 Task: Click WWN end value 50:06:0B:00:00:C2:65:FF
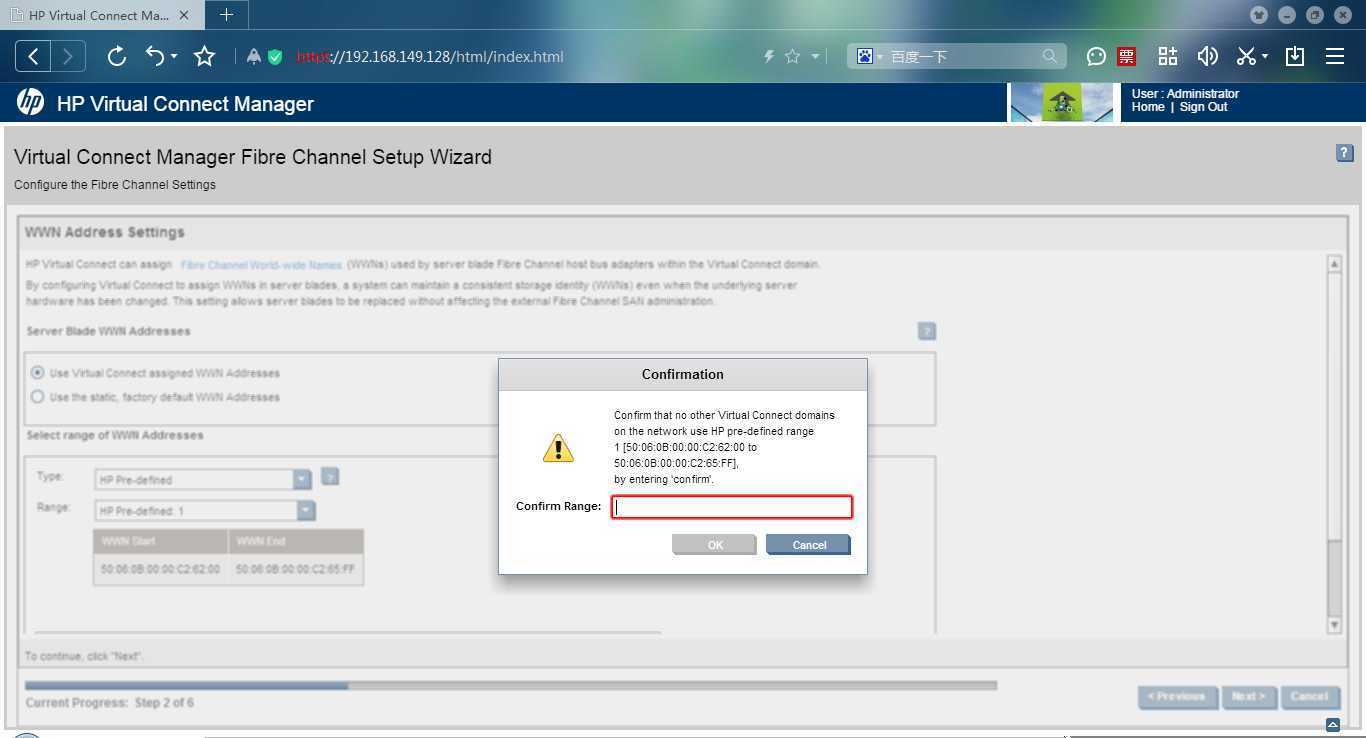[x=295, y=569]
